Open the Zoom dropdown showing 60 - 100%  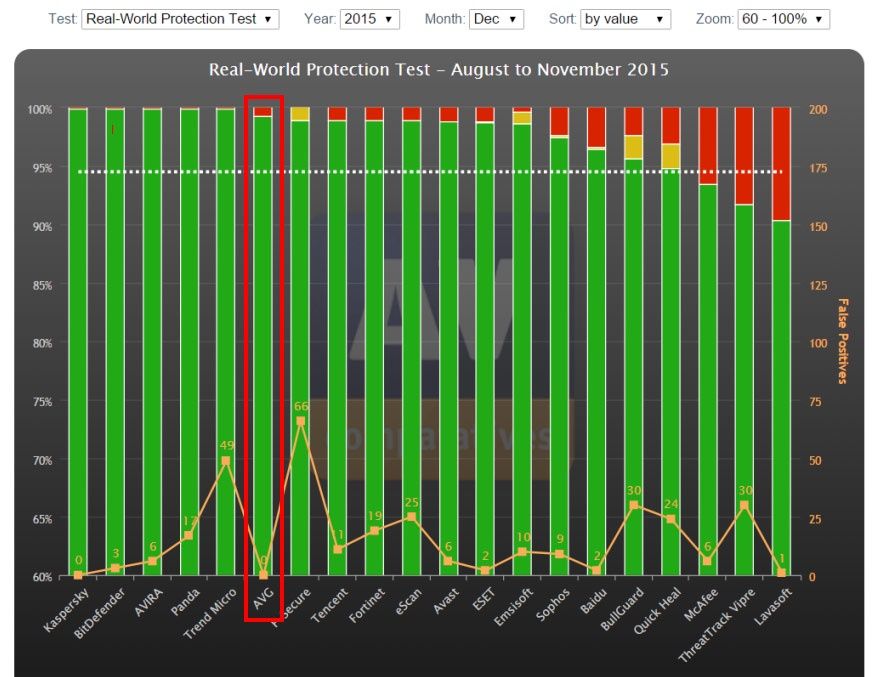coord(783,19)
